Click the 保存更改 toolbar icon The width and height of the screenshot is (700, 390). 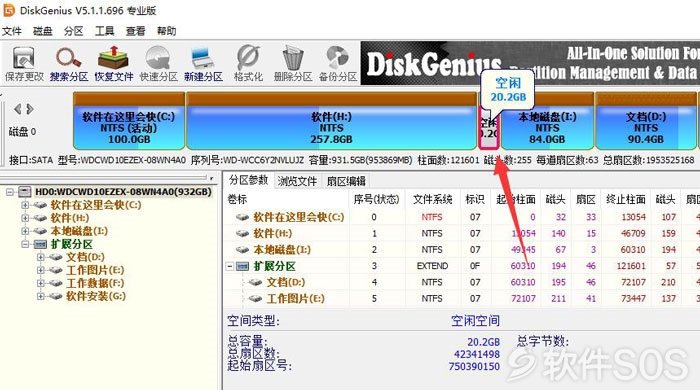[x=24, y=63]
